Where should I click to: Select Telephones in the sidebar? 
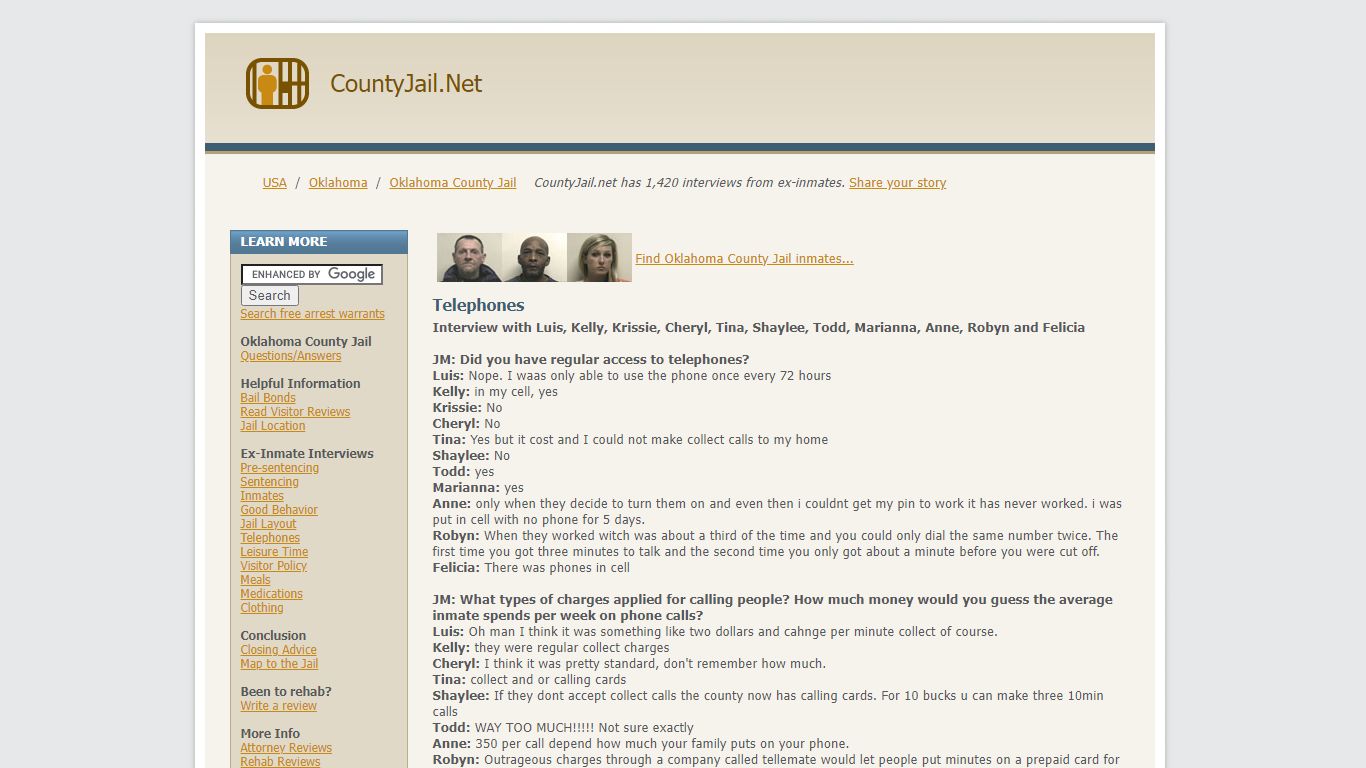[x=270, y=538]
